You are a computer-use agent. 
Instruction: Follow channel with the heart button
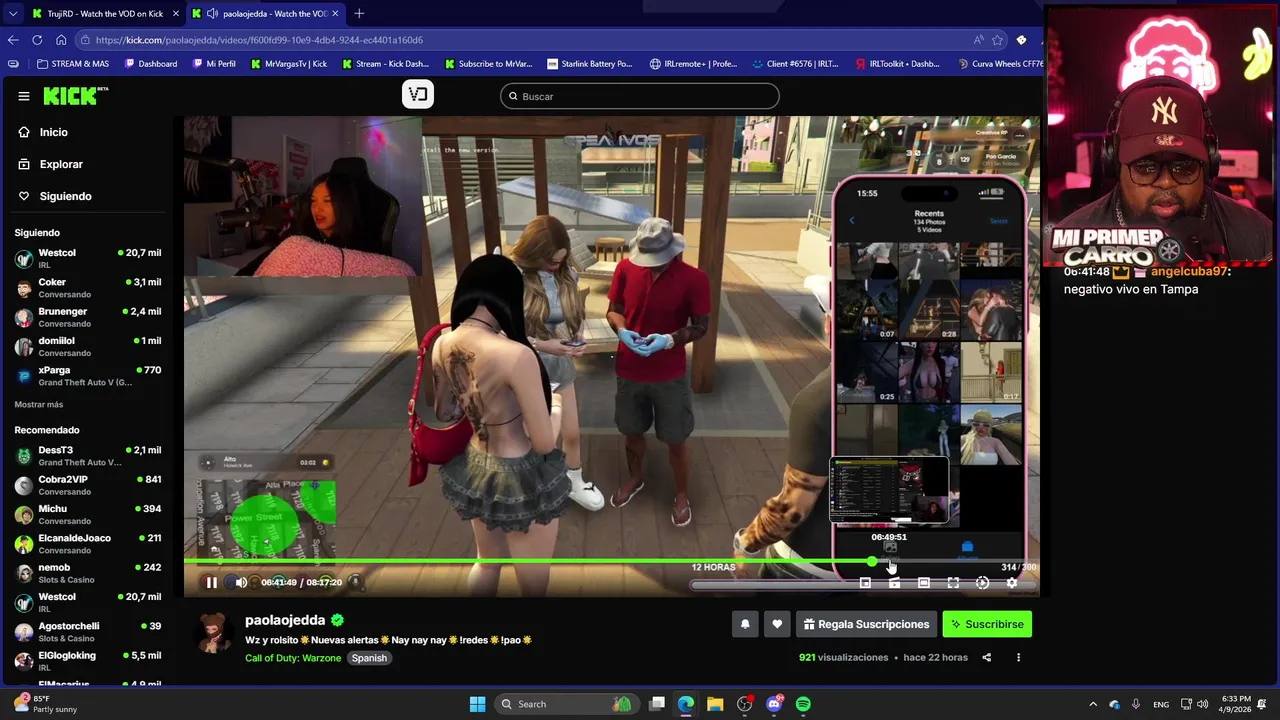[777, 624]
